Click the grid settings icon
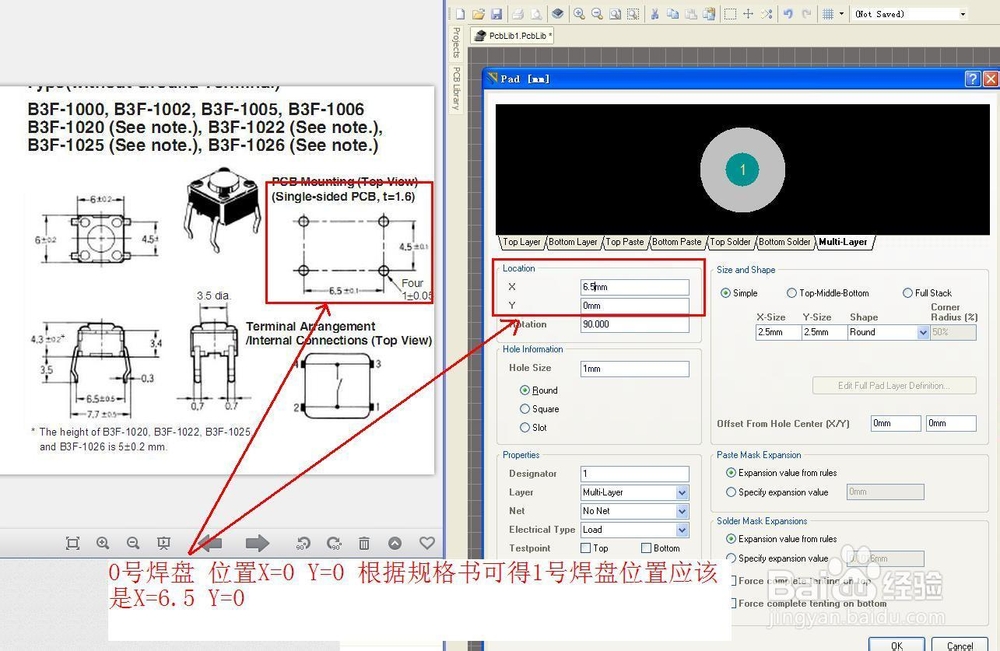 point(828,14)
